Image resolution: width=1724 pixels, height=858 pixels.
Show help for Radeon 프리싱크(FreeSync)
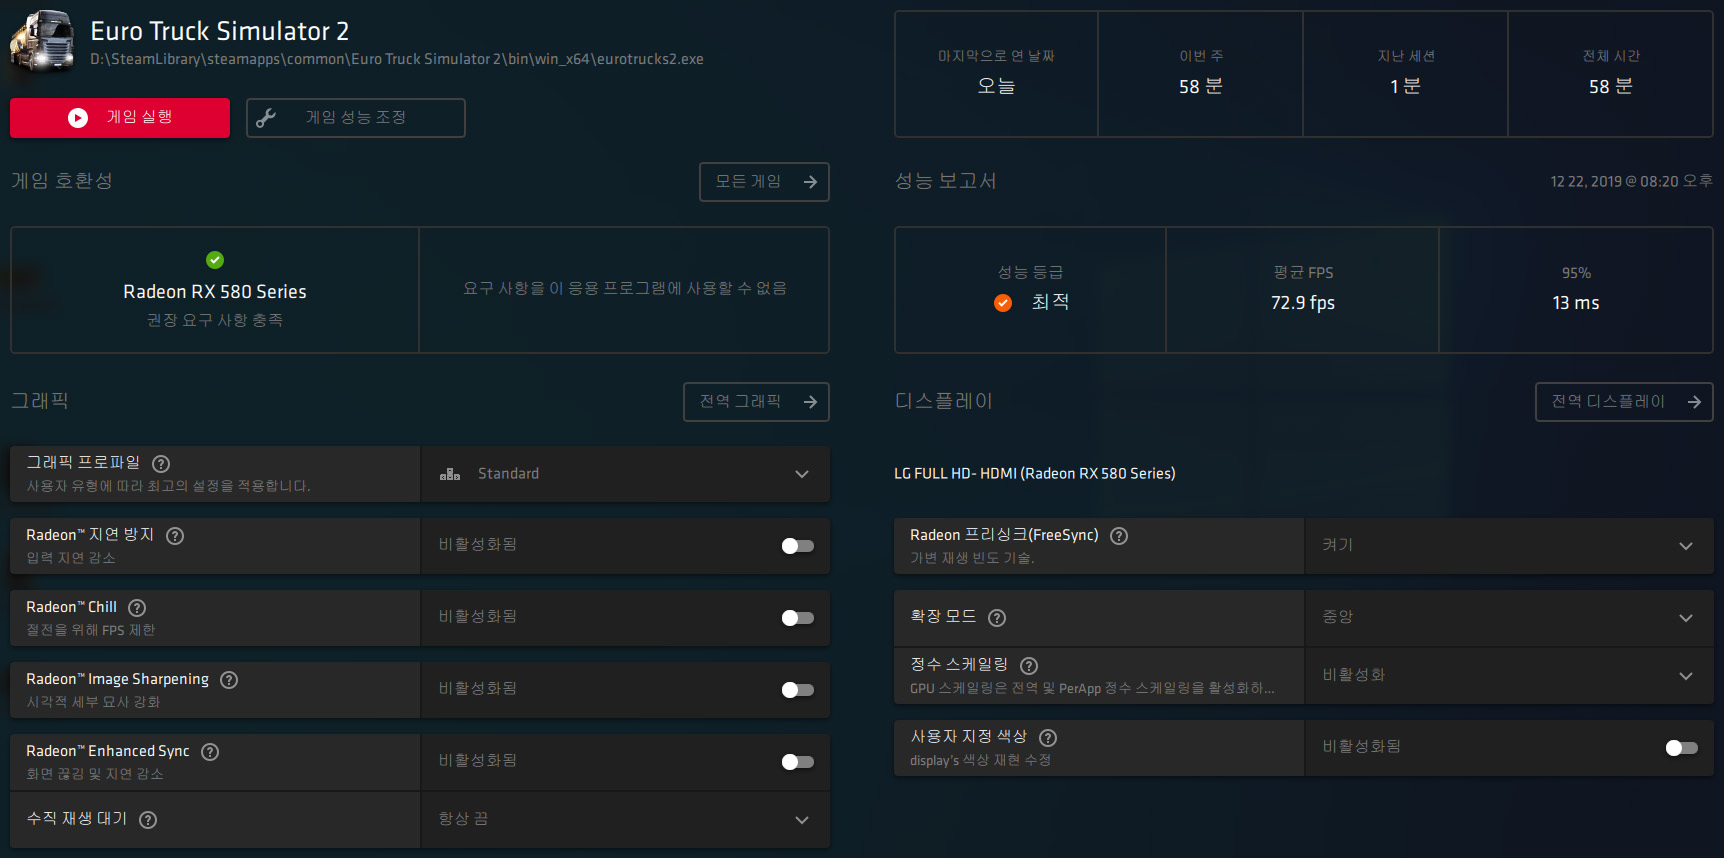1120,536
